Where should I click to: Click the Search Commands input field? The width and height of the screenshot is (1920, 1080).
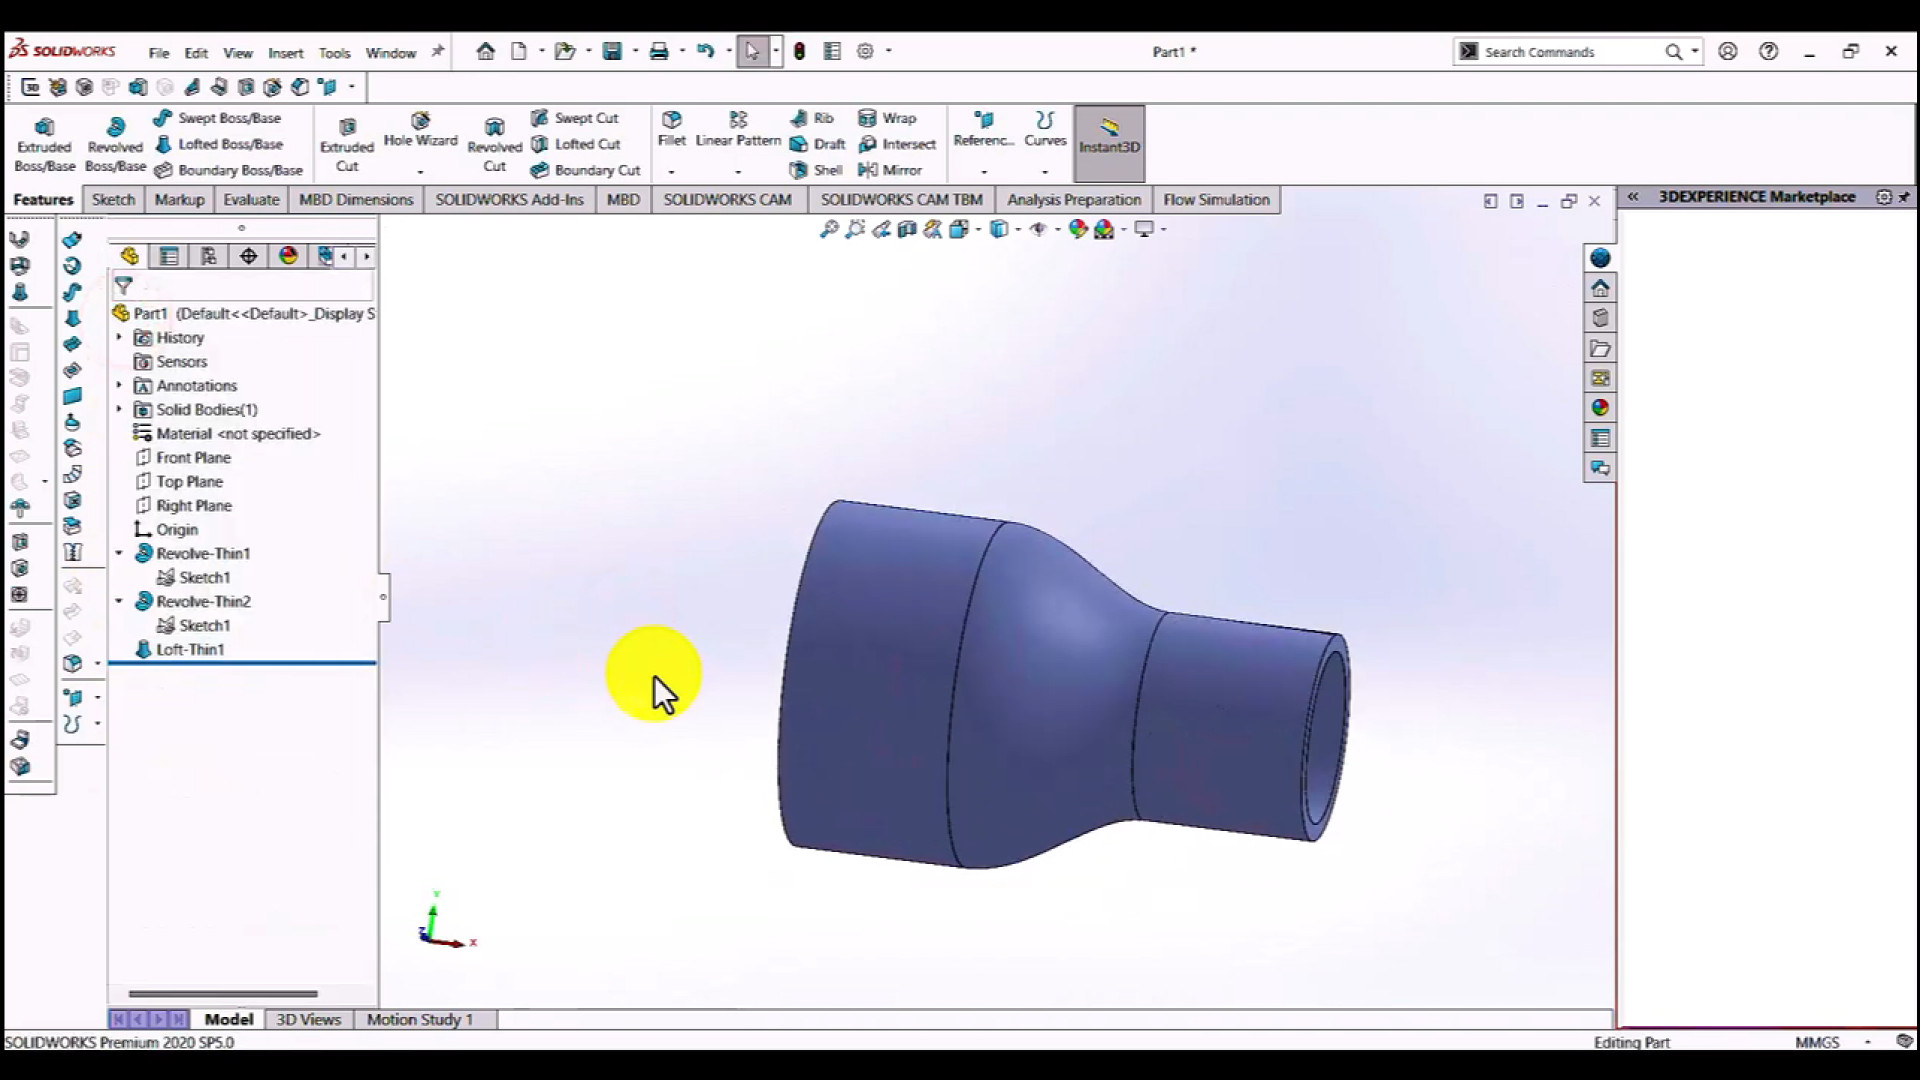1569,52
